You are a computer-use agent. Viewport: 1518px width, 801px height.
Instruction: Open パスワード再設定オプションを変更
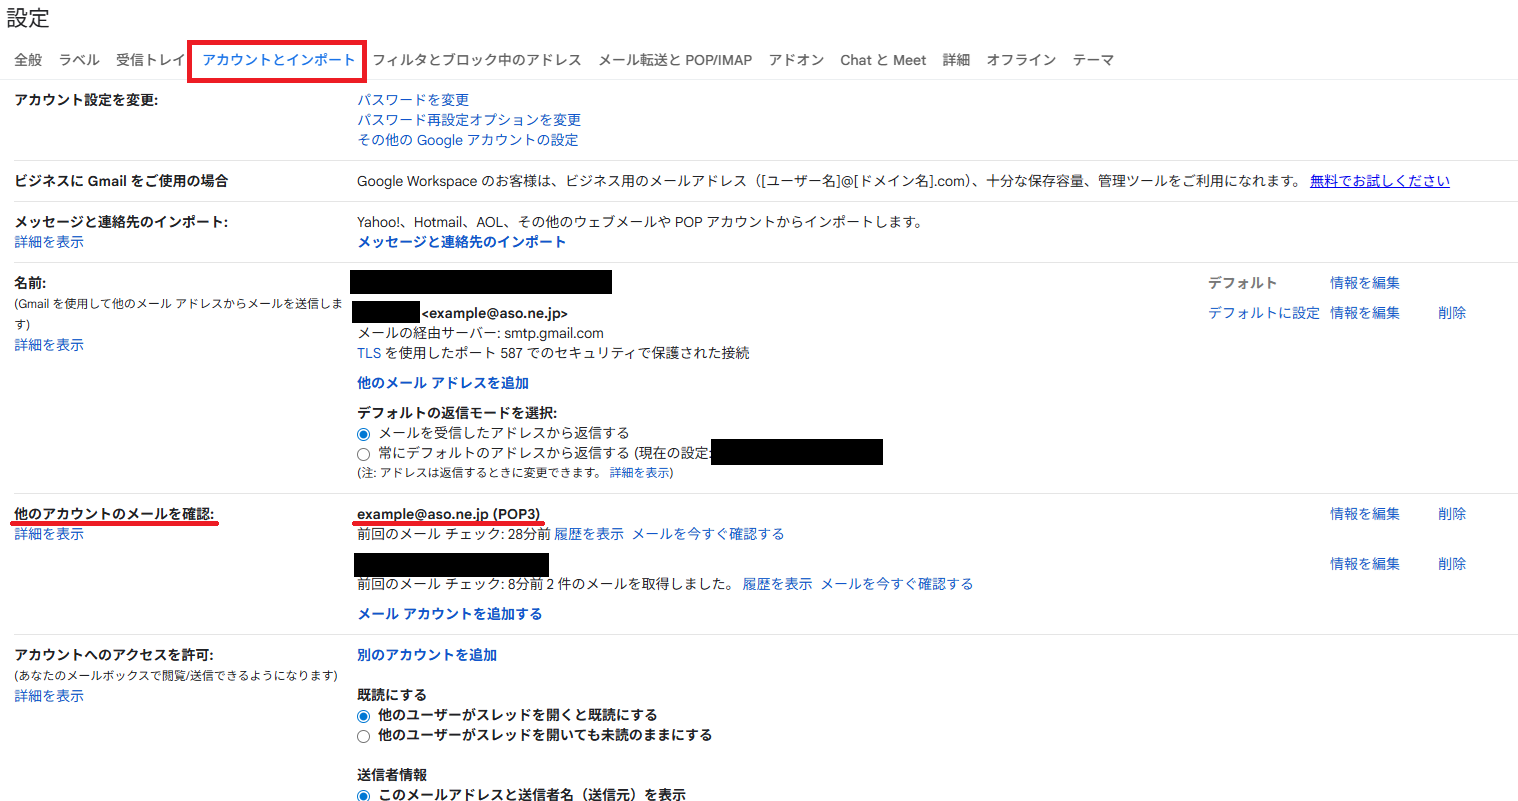click(x=469, y=119)
